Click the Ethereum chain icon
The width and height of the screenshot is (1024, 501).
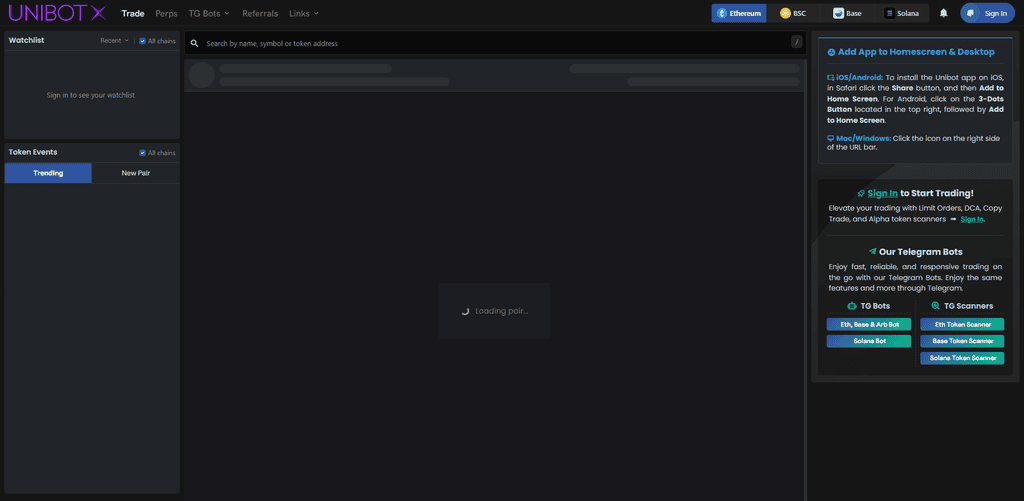[x=722, y=13]
